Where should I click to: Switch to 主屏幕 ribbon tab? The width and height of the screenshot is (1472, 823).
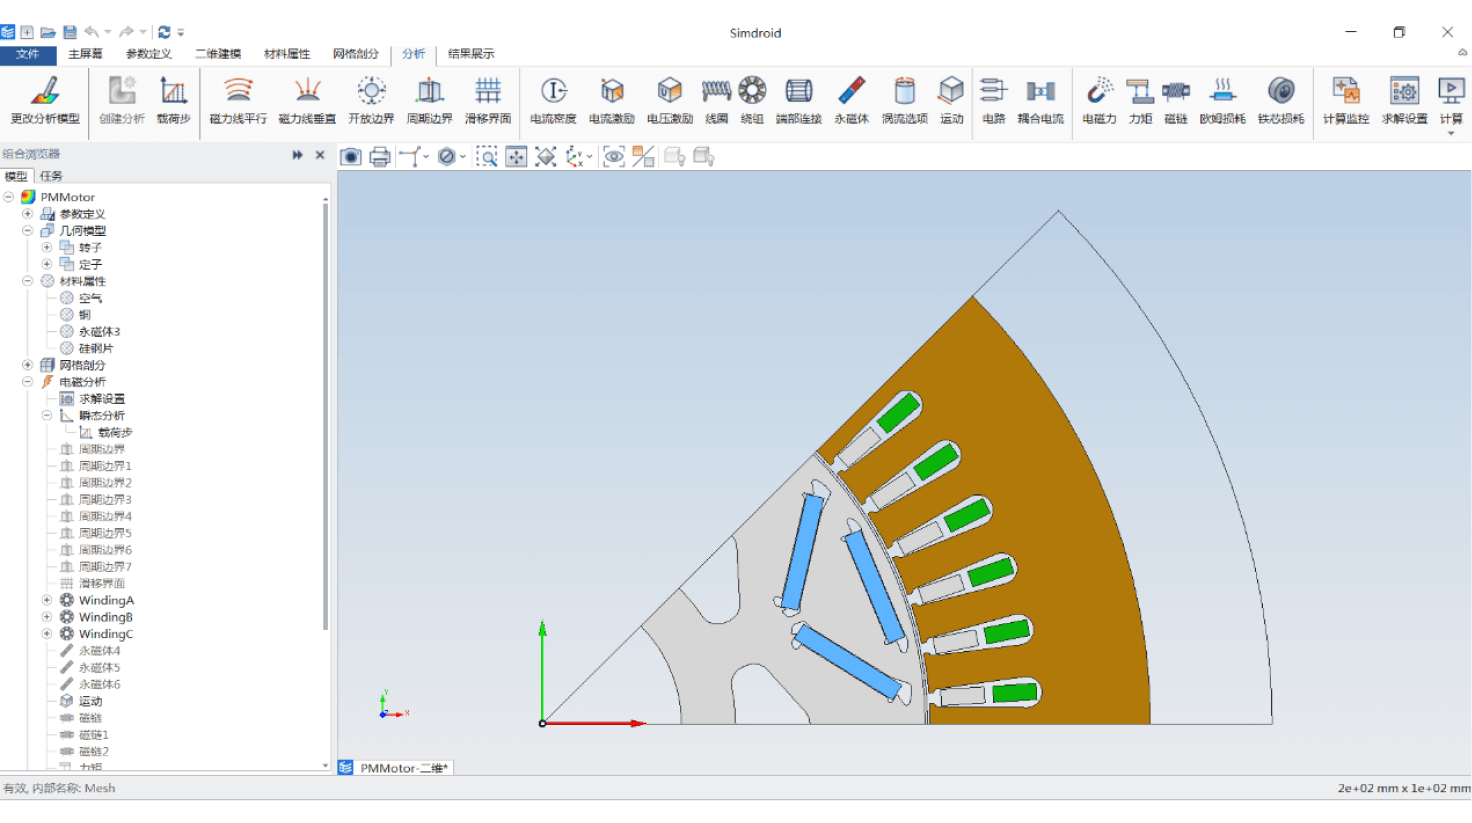[85, 54]
